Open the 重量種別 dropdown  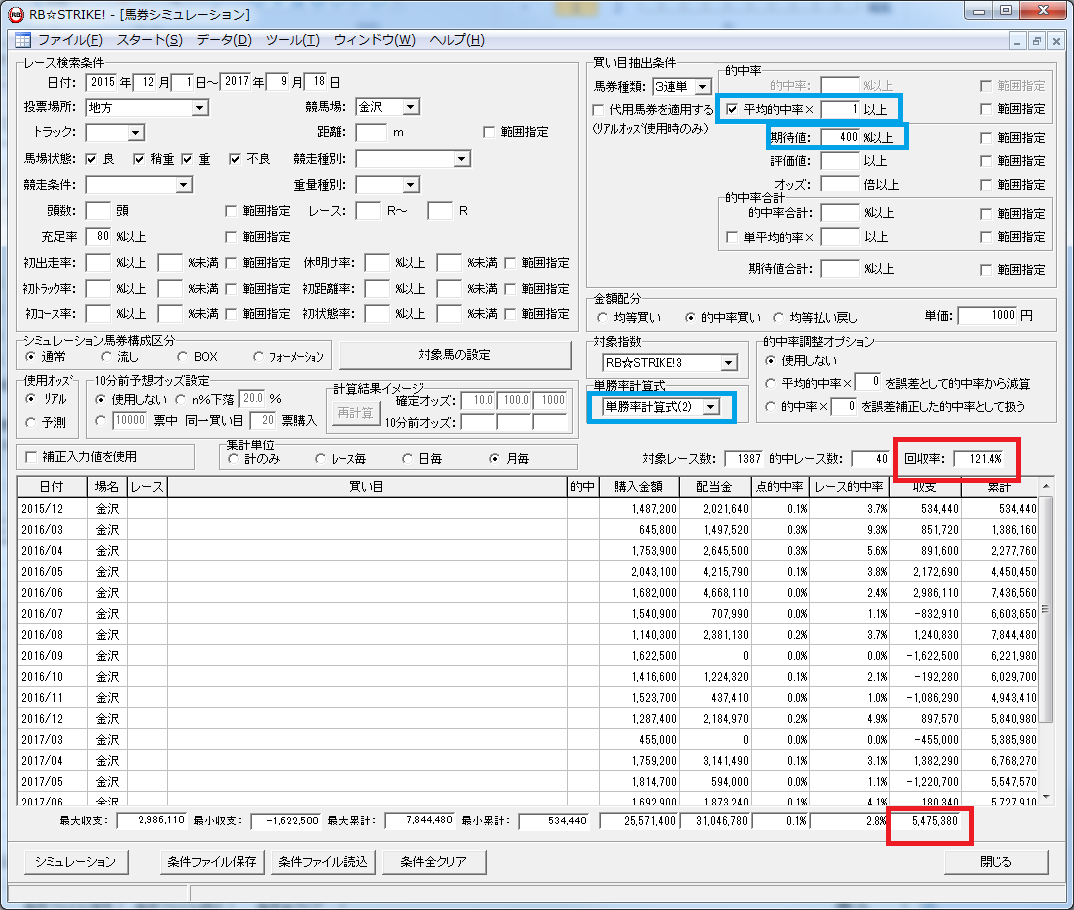click(x=410, y=186)
